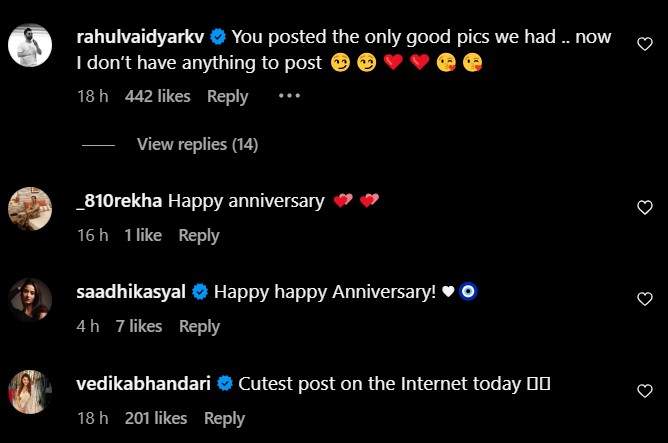Viewport: 668px width, 443px height.
Task: Expand View replies (14)
Action: [x=197, y=145]
